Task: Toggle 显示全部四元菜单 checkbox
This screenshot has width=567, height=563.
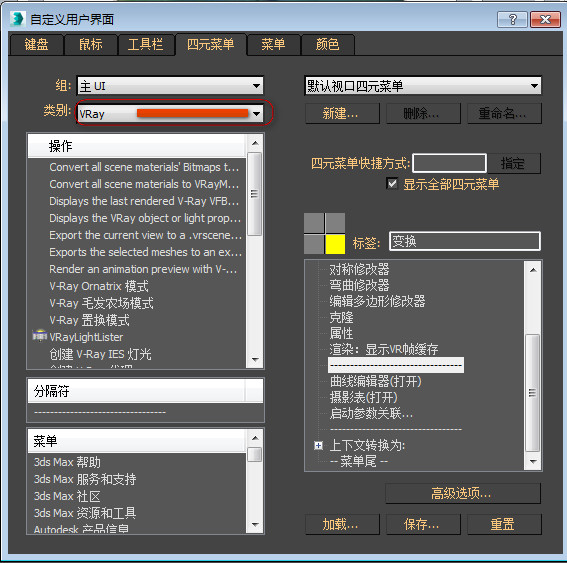Action: click(392, 184)
